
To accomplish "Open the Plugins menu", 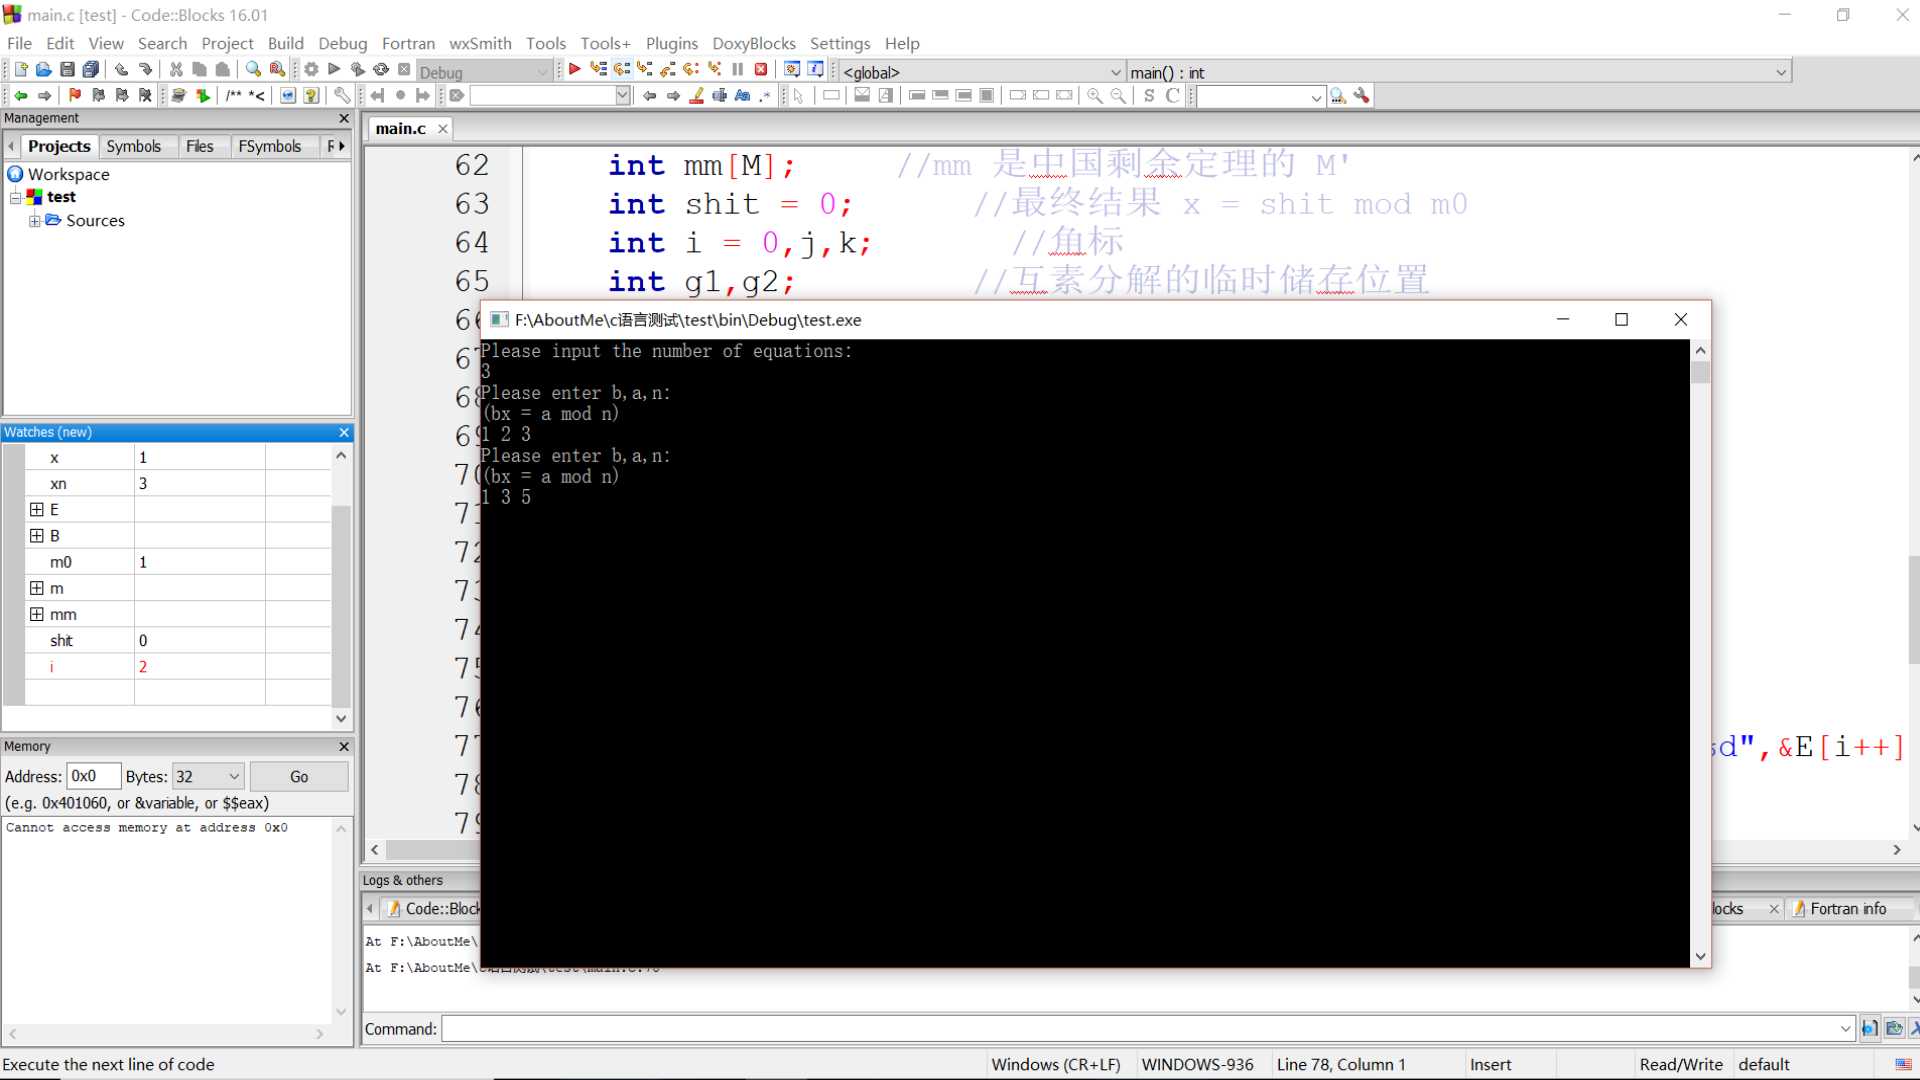I will coord(672,43).
